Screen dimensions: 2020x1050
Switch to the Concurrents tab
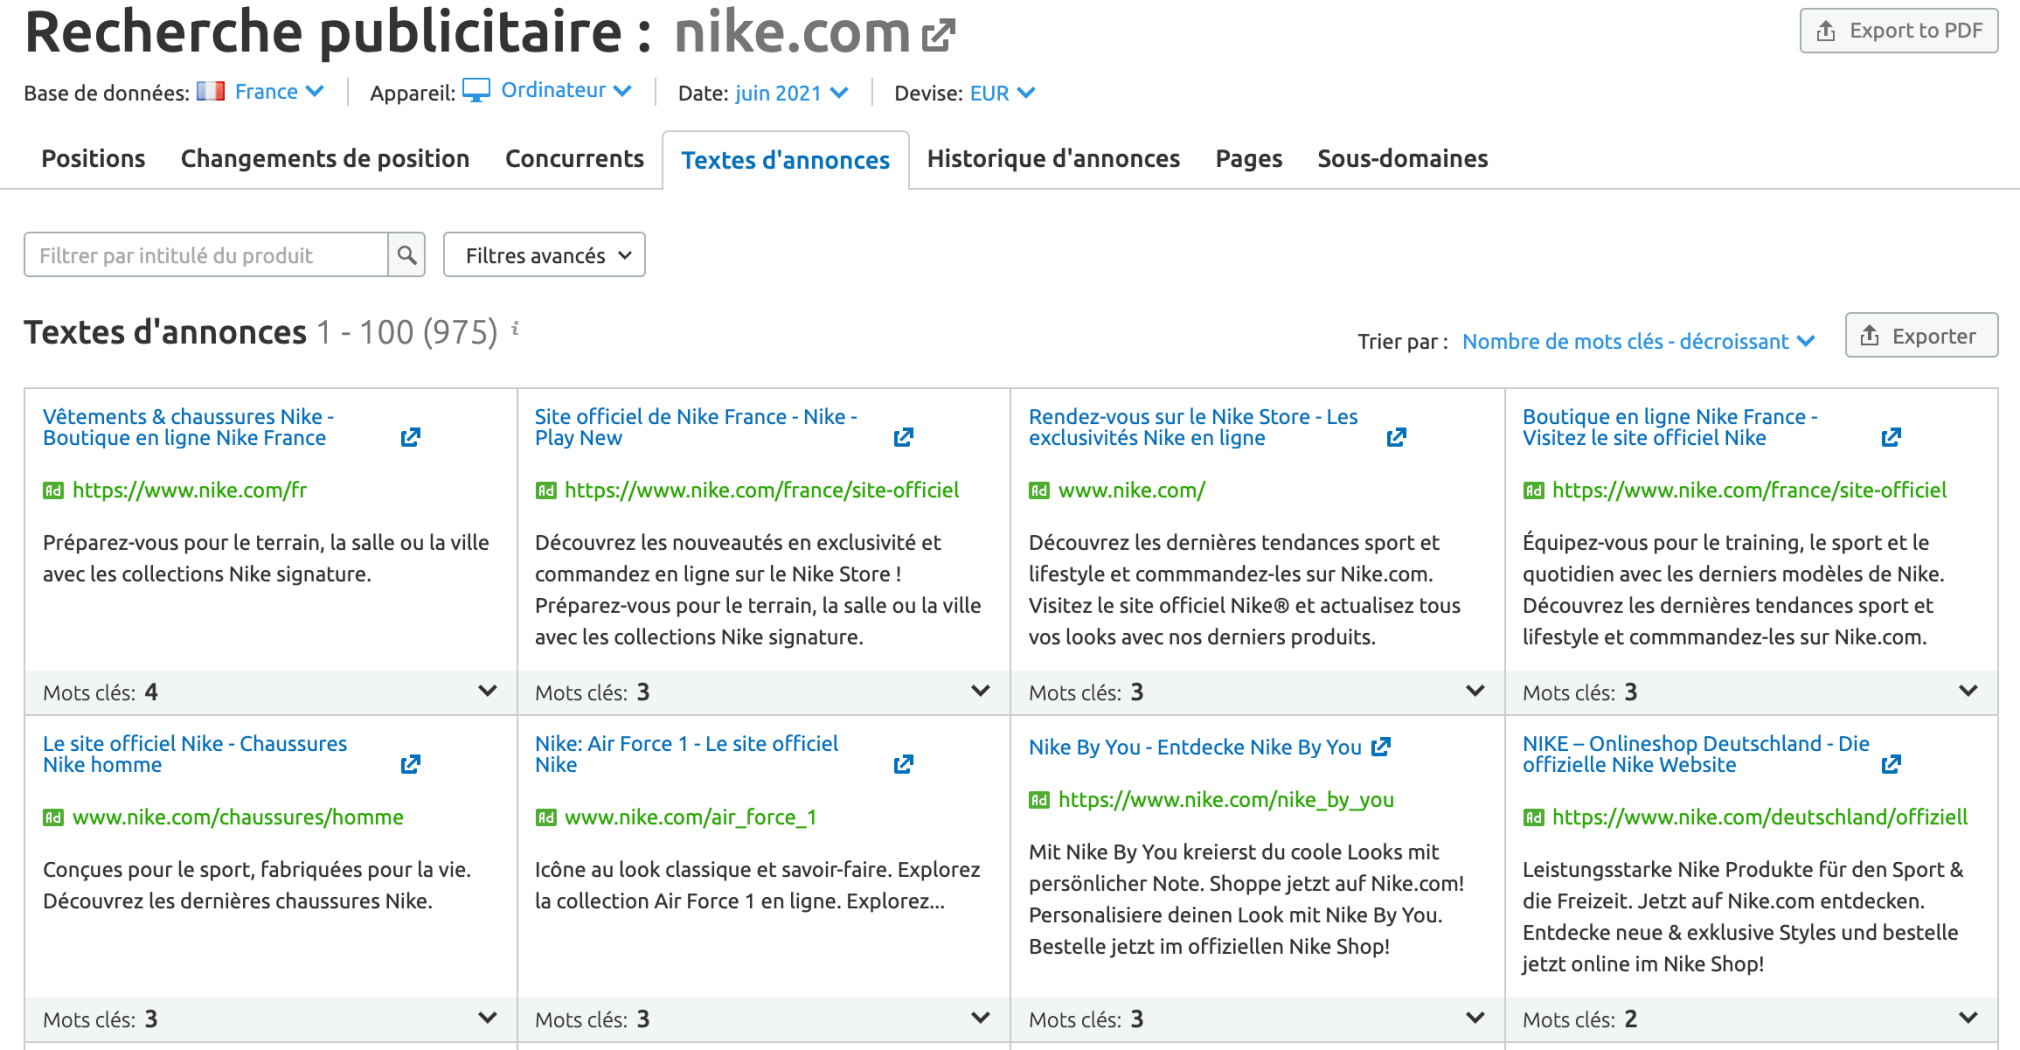[x=574, y=158]
